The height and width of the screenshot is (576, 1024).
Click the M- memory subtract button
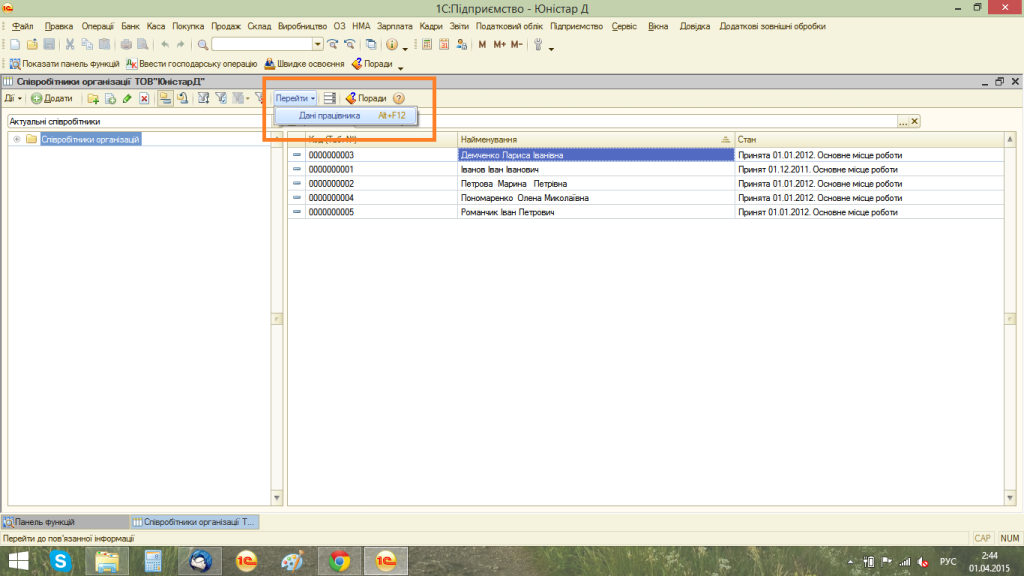(x=517, y=44)
